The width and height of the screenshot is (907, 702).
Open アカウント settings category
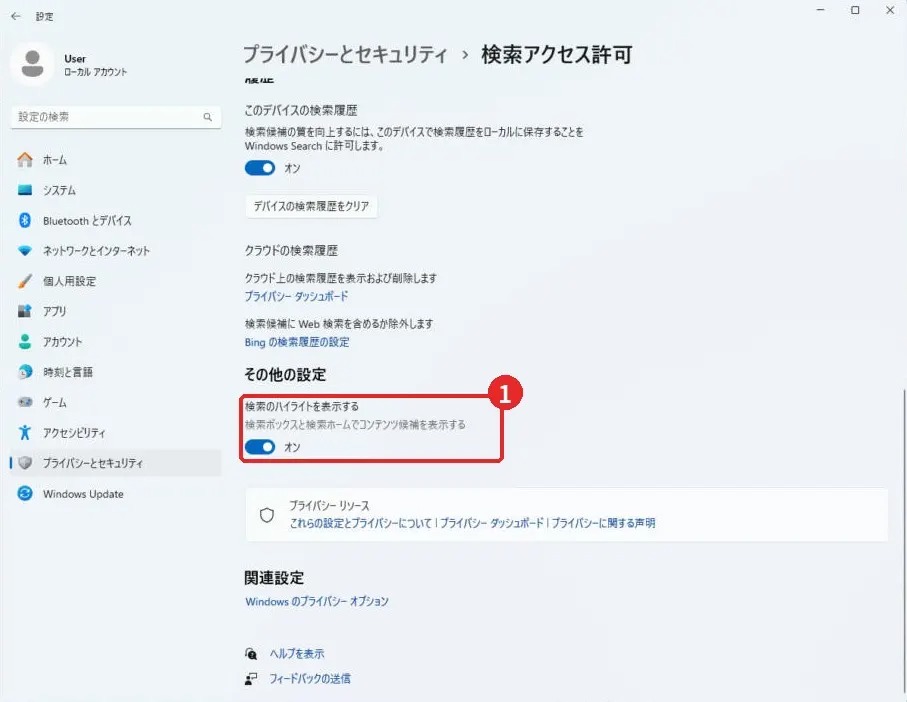click(x=116, y=341)
